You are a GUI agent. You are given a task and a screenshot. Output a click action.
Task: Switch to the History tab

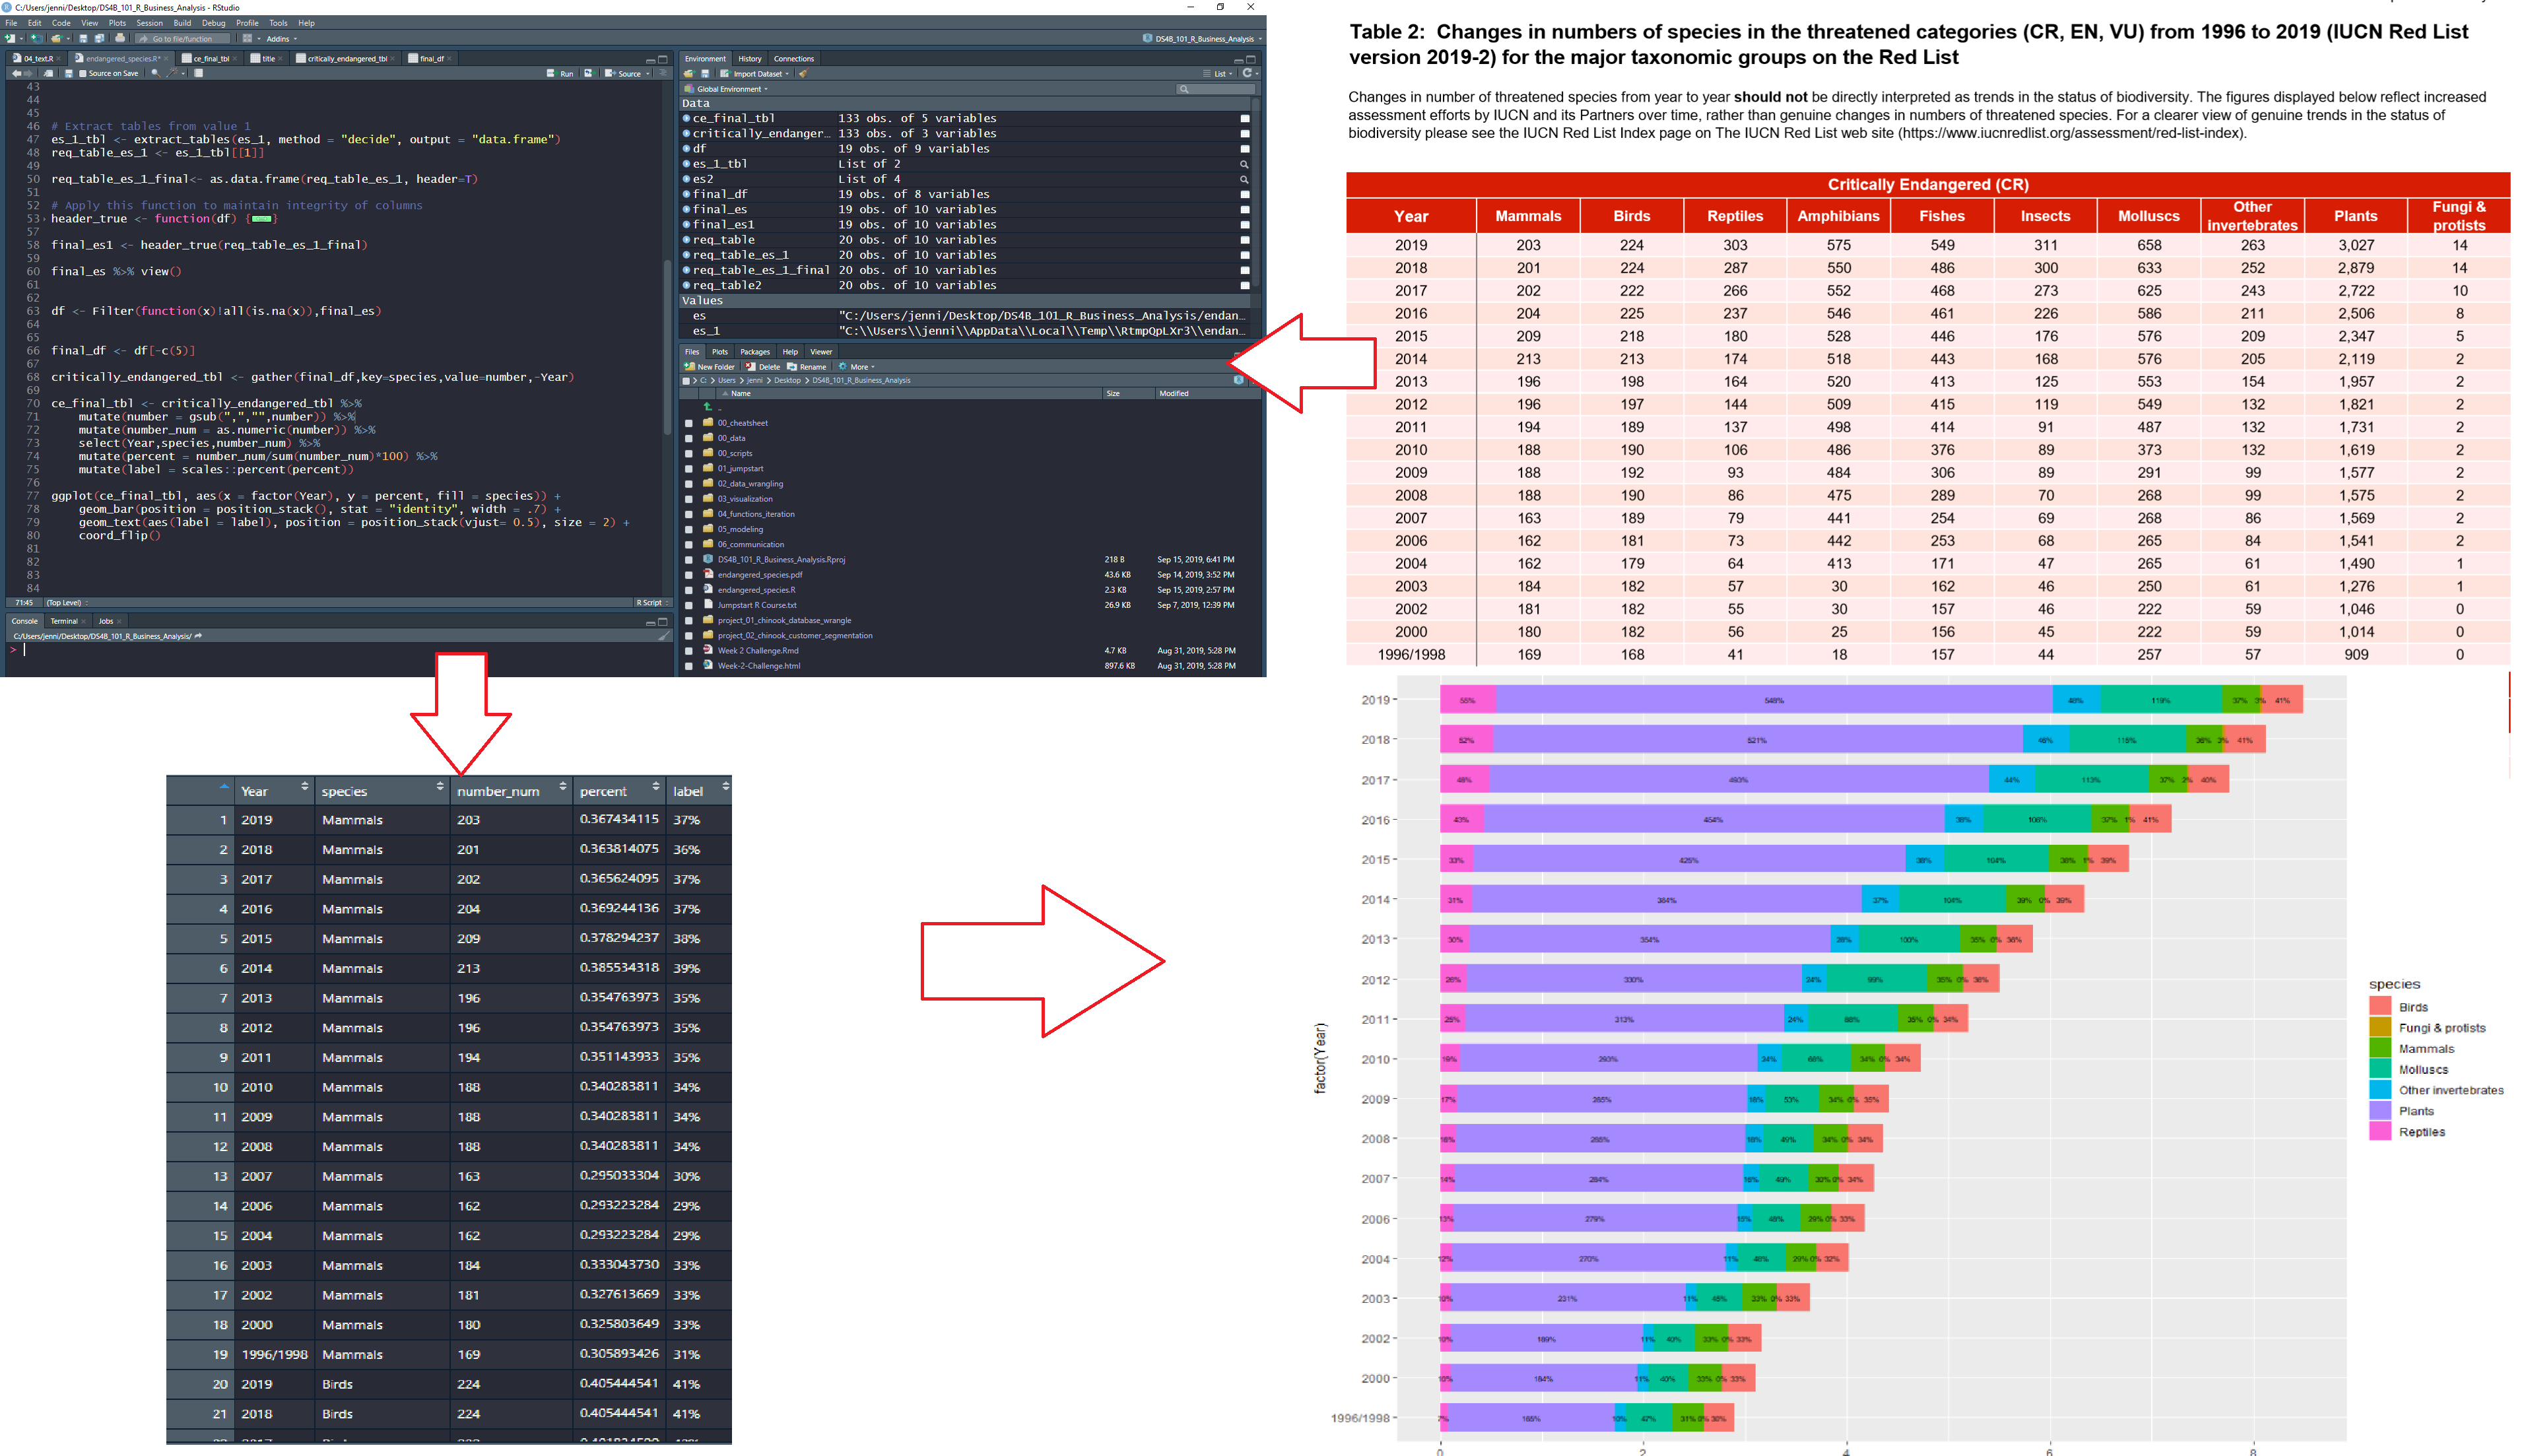click(750, 59)
